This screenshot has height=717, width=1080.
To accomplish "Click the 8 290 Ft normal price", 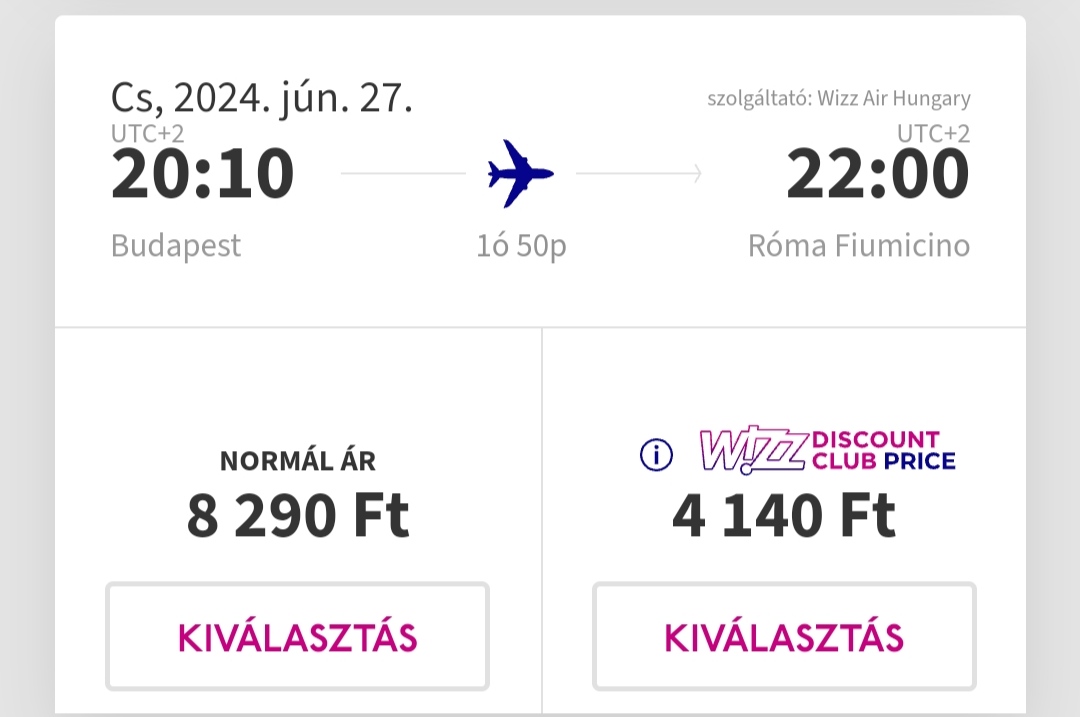I will tap(298, 516).
